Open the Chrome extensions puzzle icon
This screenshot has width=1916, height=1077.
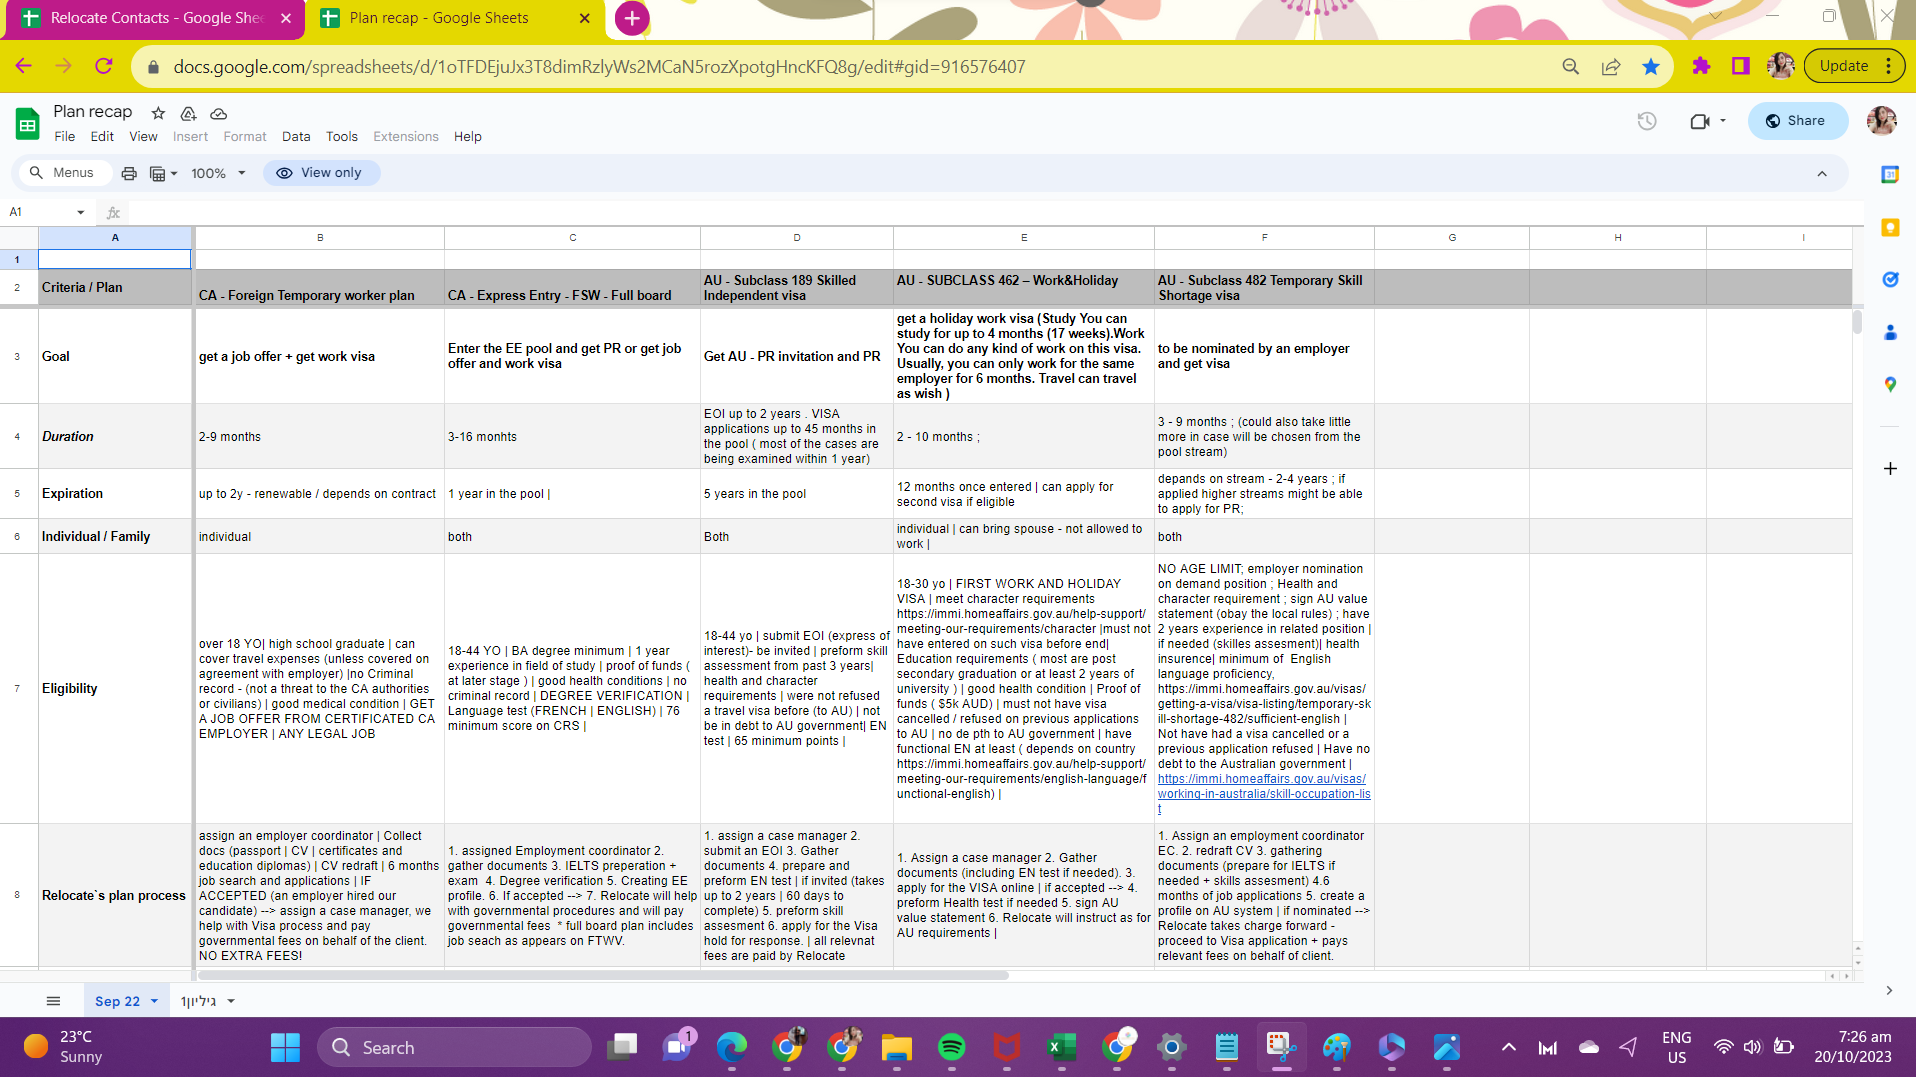pos(1700,66)
